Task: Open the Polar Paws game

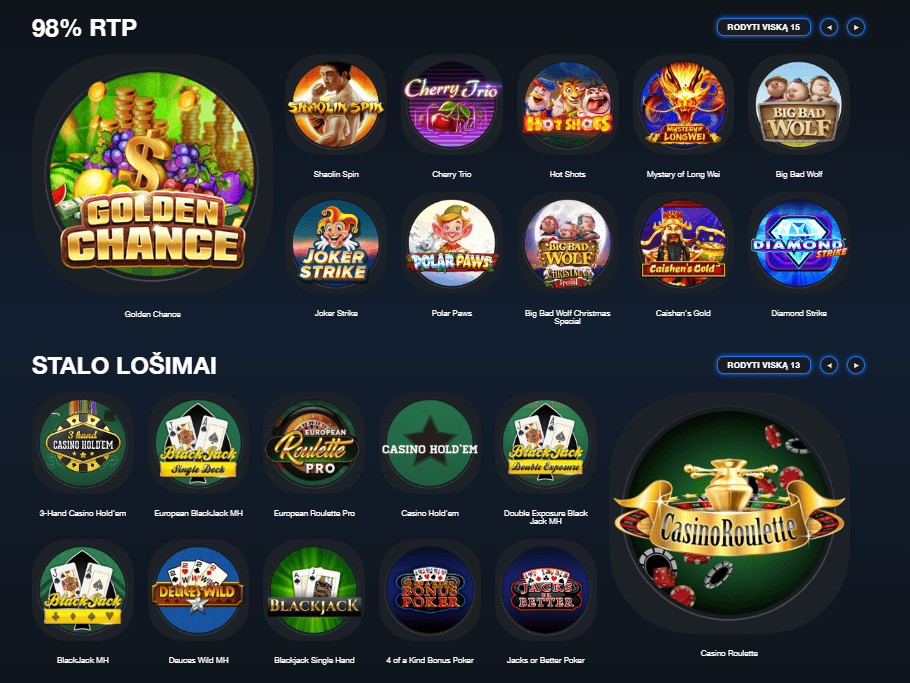Action: tap(452, 243)
